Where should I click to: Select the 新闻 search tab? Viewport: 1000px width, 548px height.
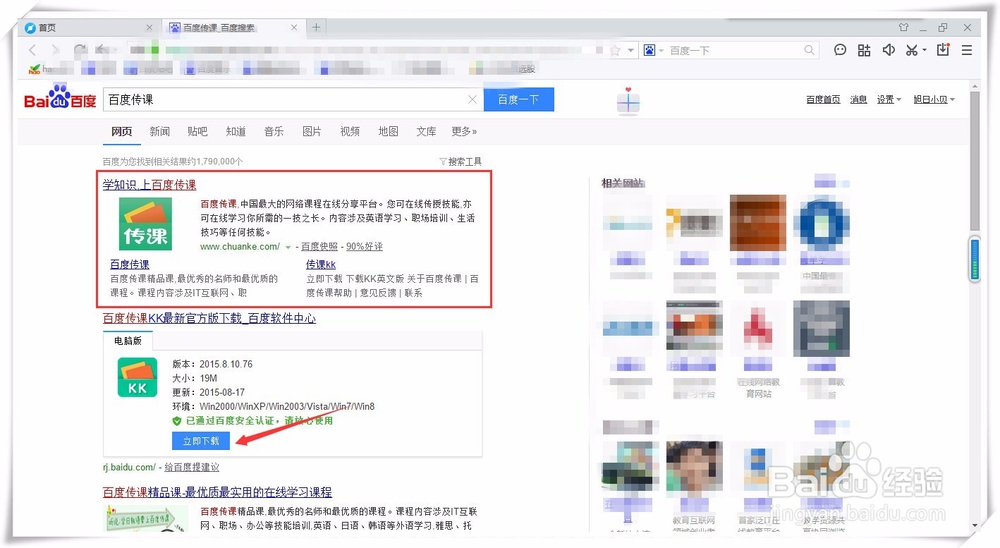(x=159, y=131)
